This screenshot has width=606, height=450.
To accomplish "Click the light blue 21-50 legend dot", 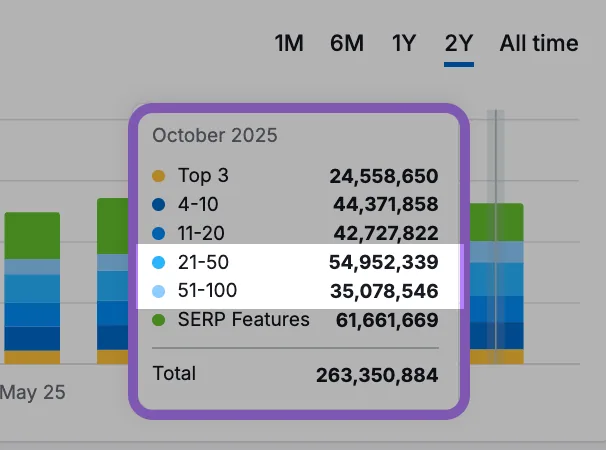I will [x=158, y=262].
